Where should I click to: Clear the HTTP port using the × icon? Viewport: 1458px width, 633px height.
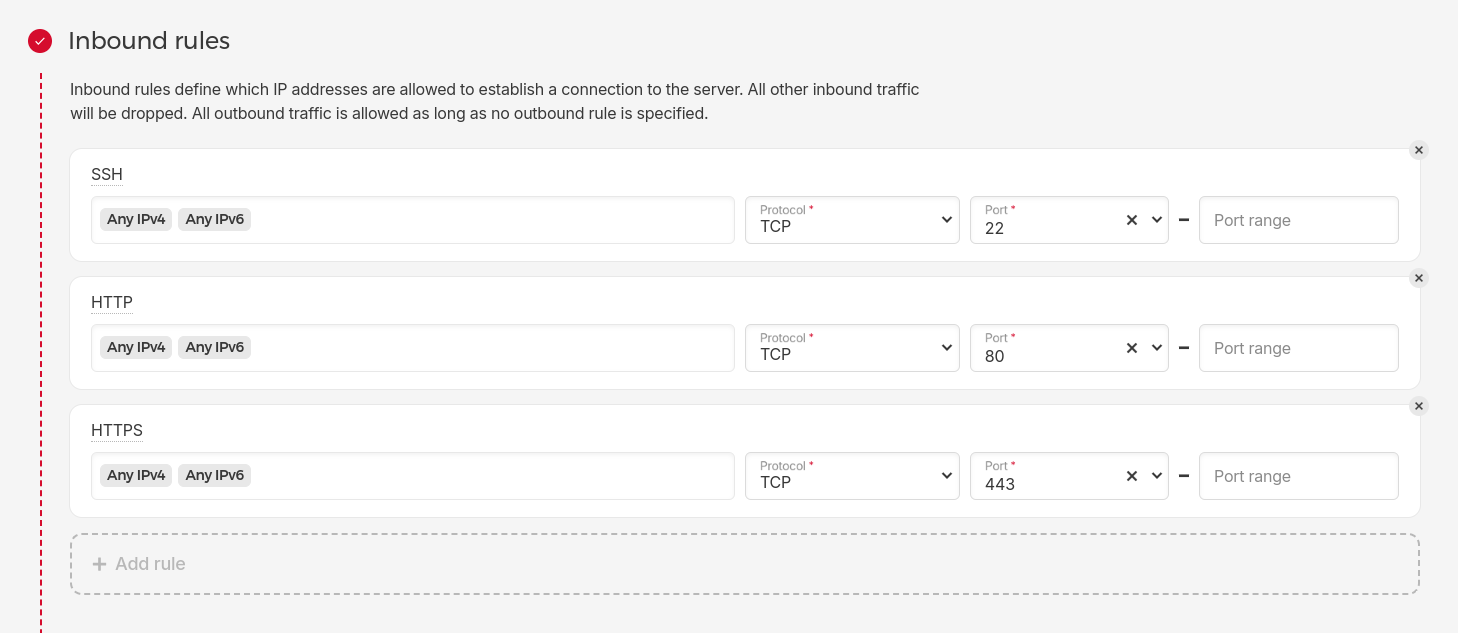click(1131, 348)
